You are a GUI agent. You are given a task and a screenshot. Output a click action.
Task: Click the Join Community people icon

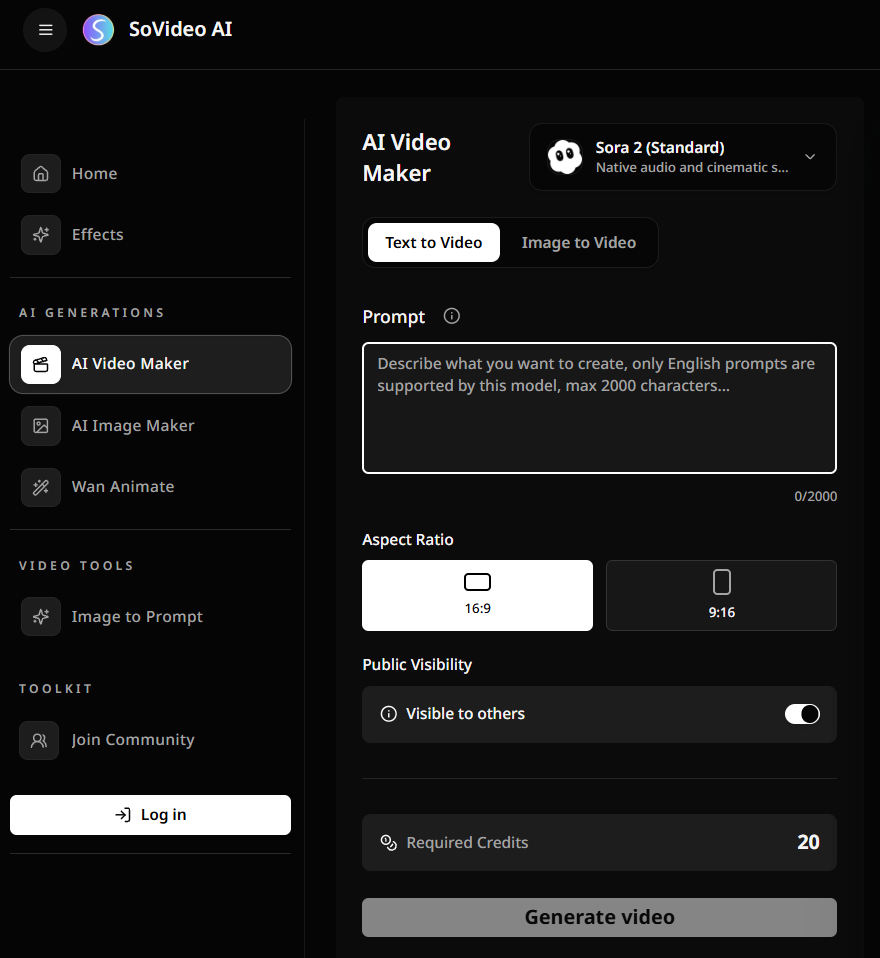coord(39,740)
